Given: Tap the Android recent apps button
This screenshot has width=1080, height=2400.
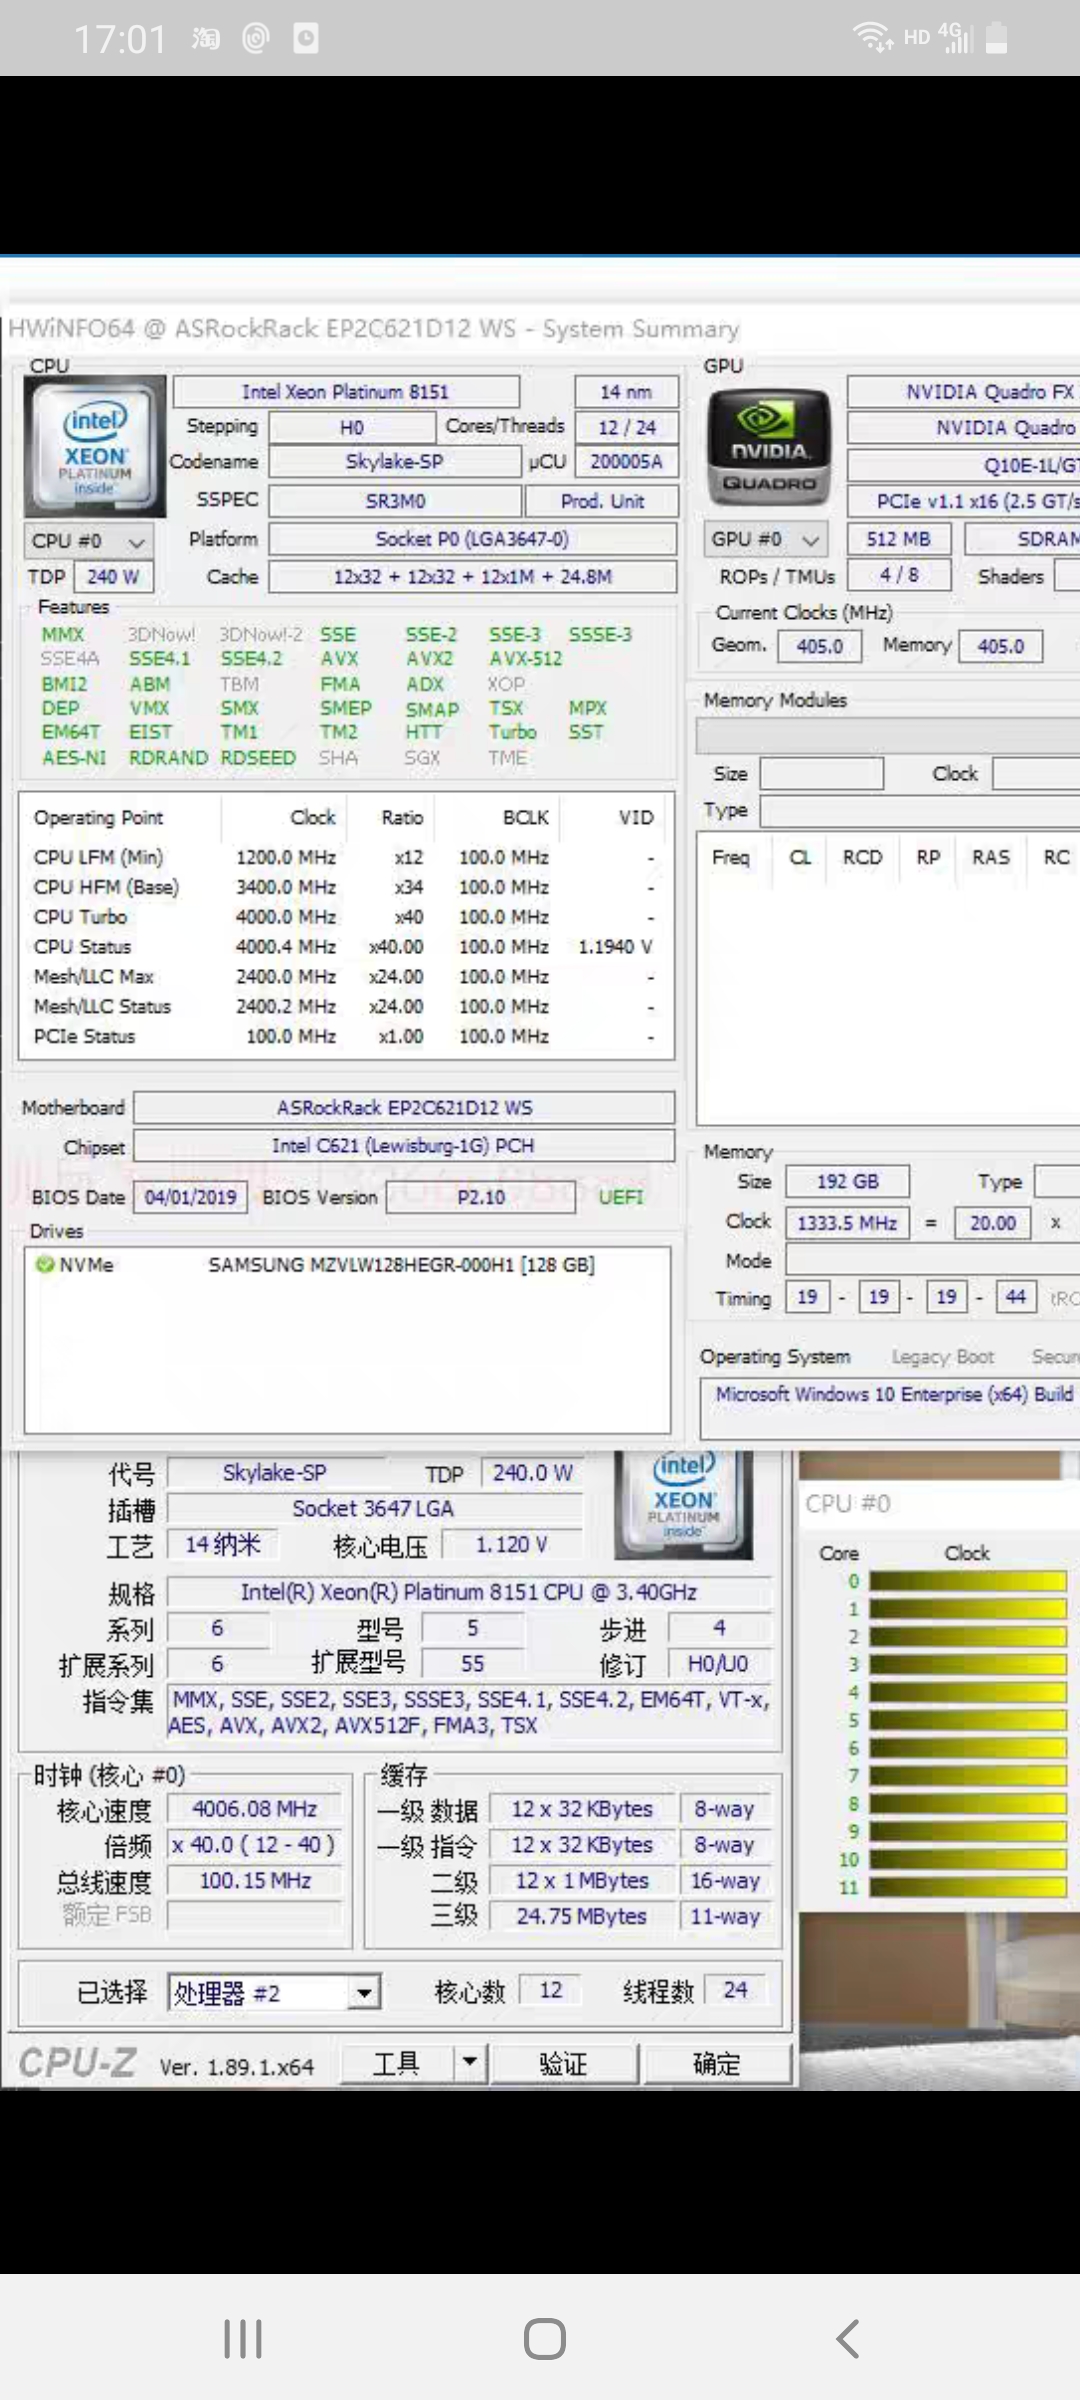Looking at the screenshot, I should click(243, 2339).
